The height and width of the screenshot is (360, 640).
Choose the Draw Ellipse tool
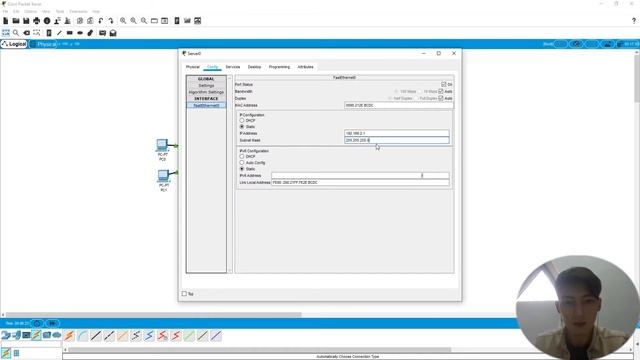(x=80, y=33)
